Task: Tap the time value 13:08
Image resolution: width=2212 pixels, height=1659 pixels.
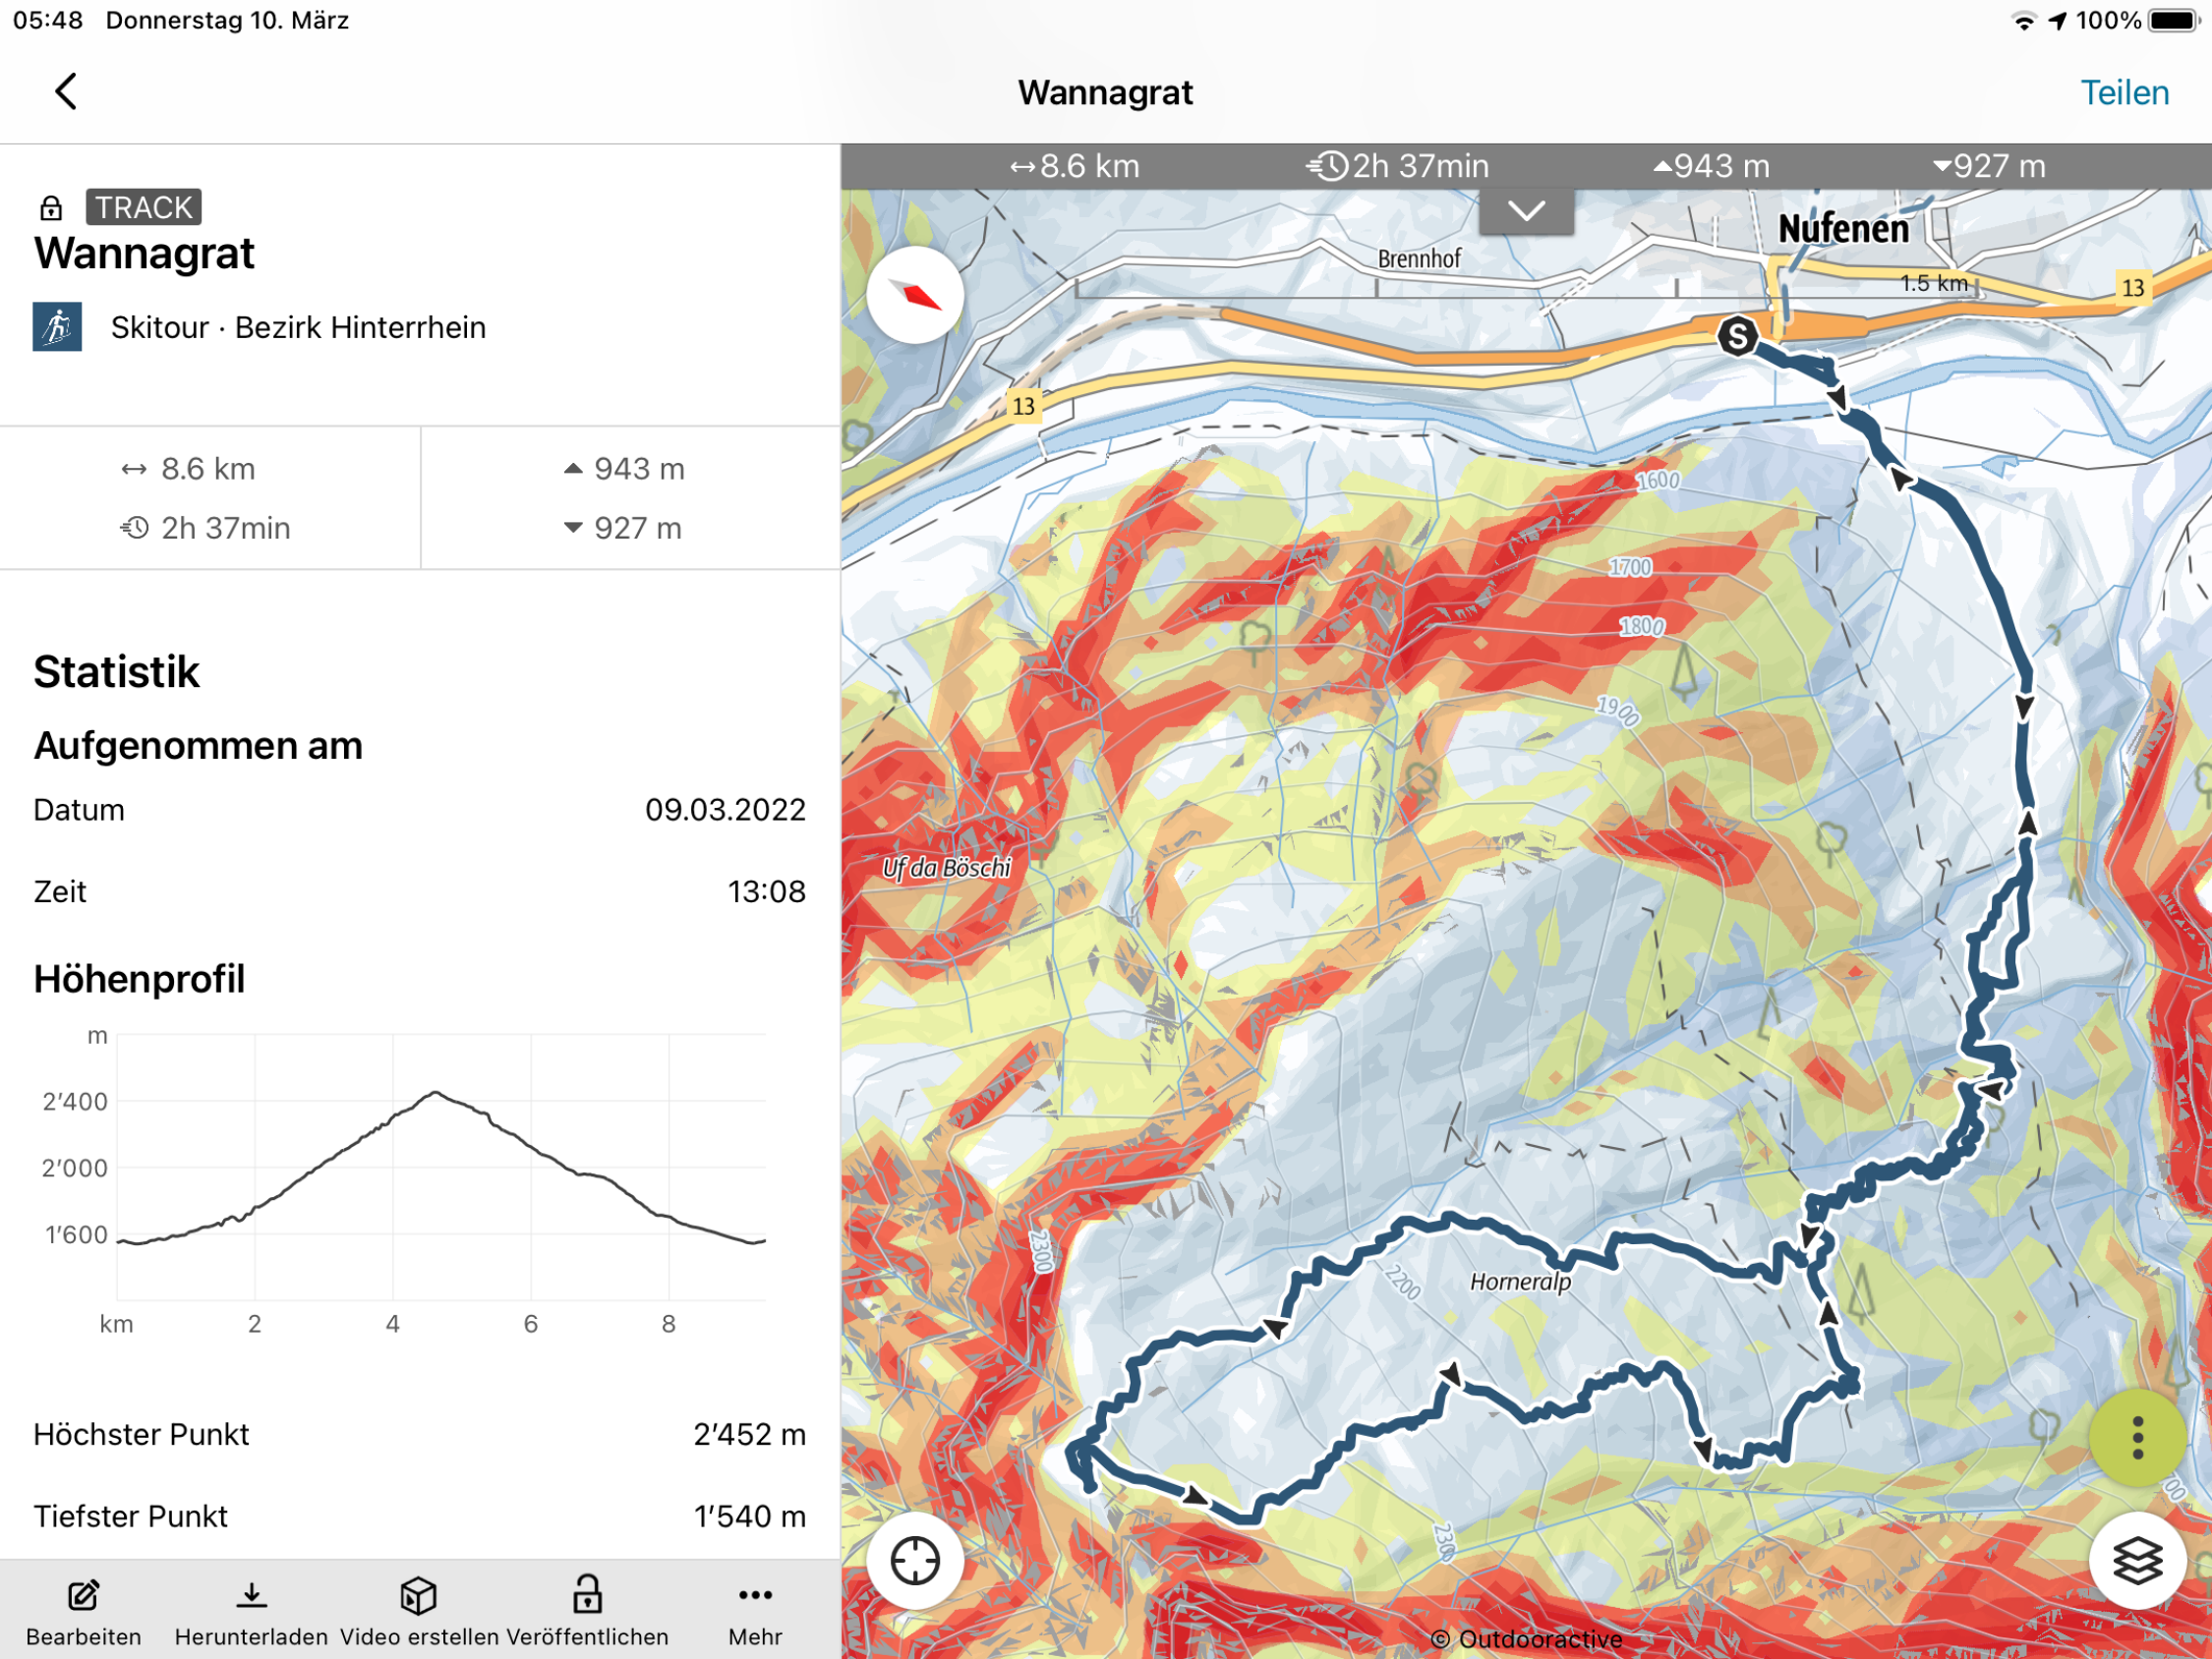Action: (766, 891)
